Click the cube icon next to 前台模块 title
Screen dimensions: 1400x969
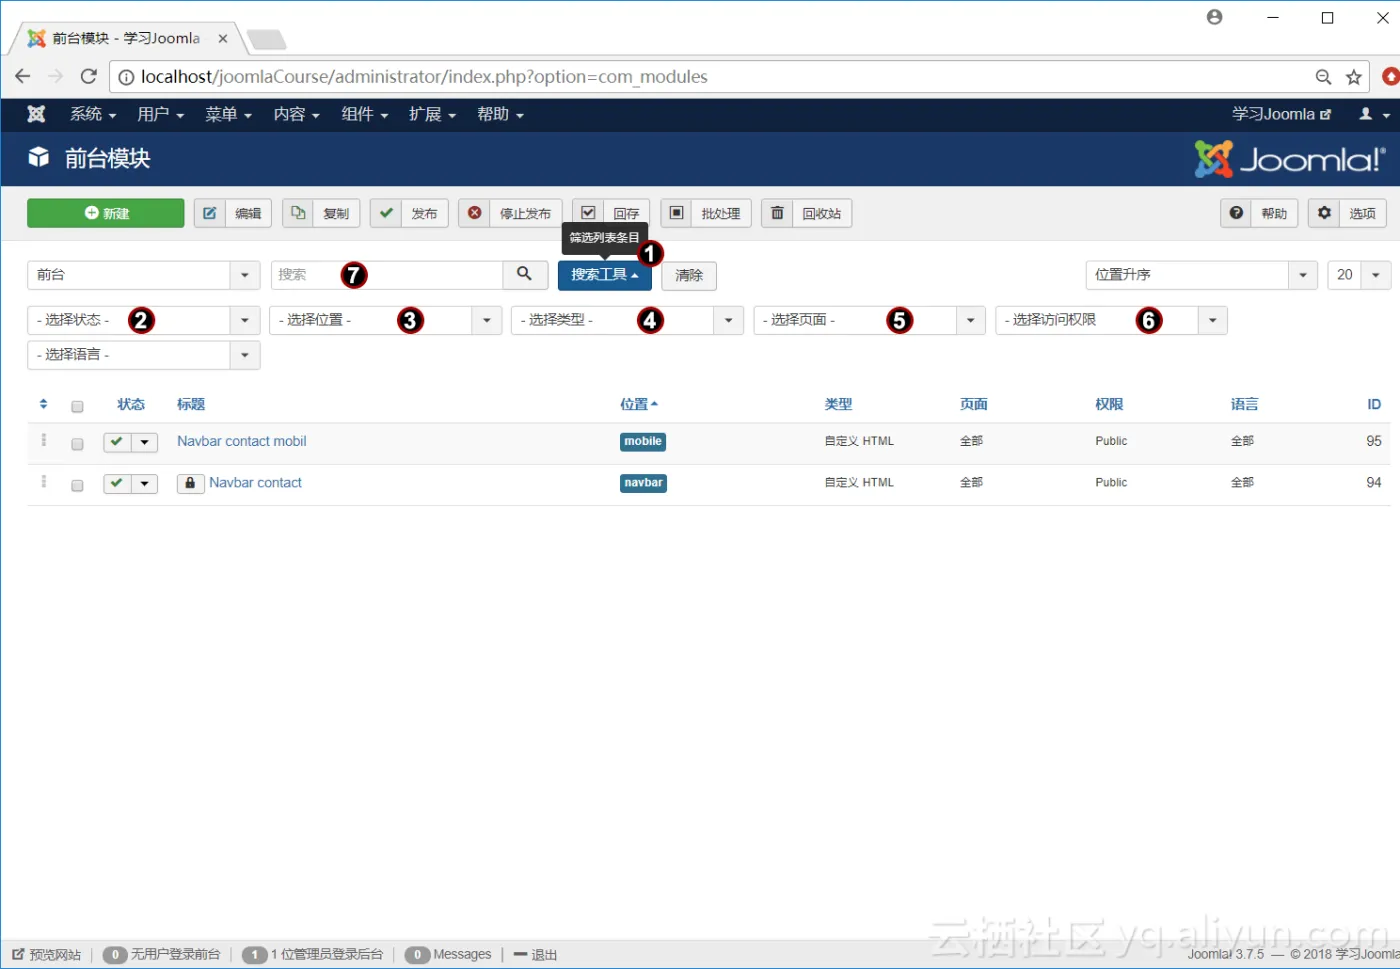pos(38,157)
